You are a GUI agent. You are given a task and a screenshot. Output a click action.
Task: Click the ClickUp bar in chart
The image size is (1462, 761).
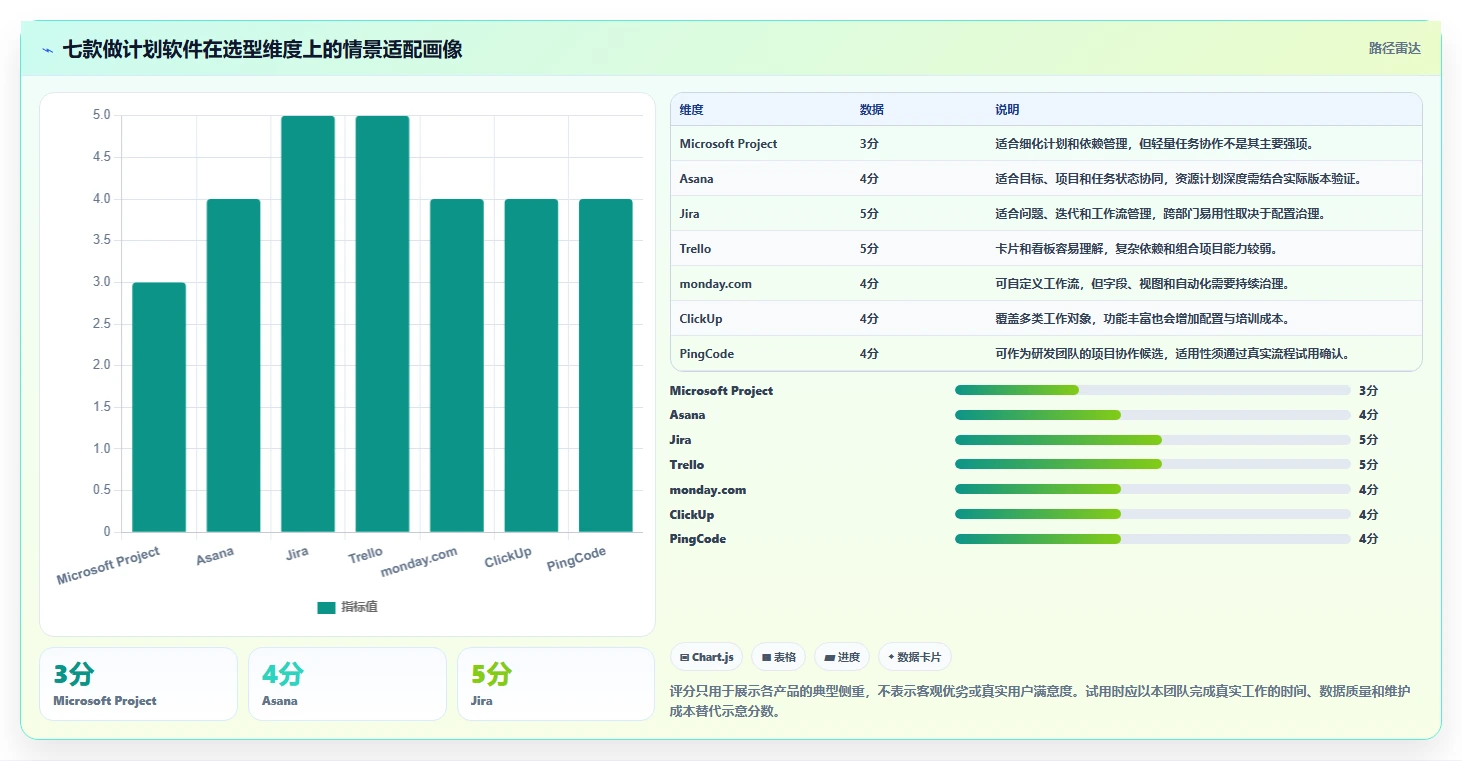click(531, 365)
